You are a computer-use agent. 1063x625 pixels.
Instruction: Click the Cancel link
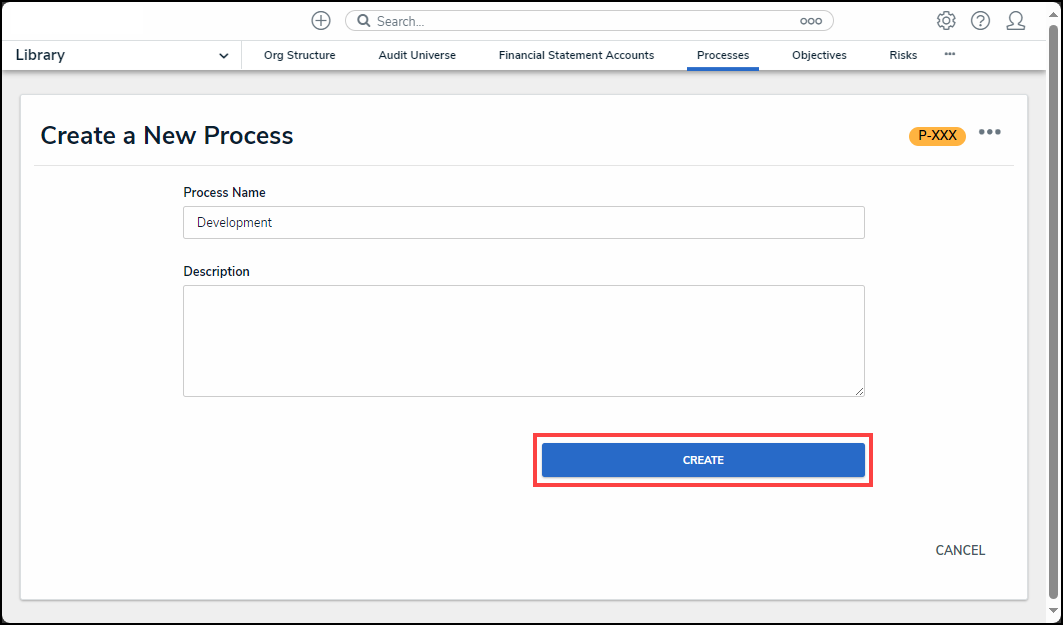tap(960, 551)
